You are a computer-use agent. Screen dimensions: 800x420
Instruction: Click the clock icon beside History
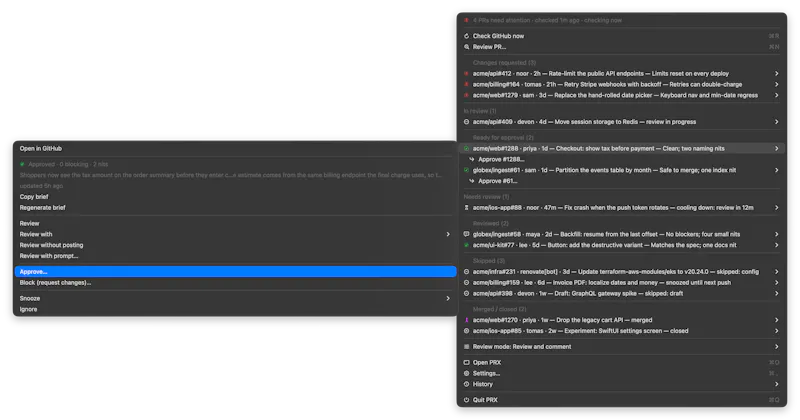(x=466, y=384)
